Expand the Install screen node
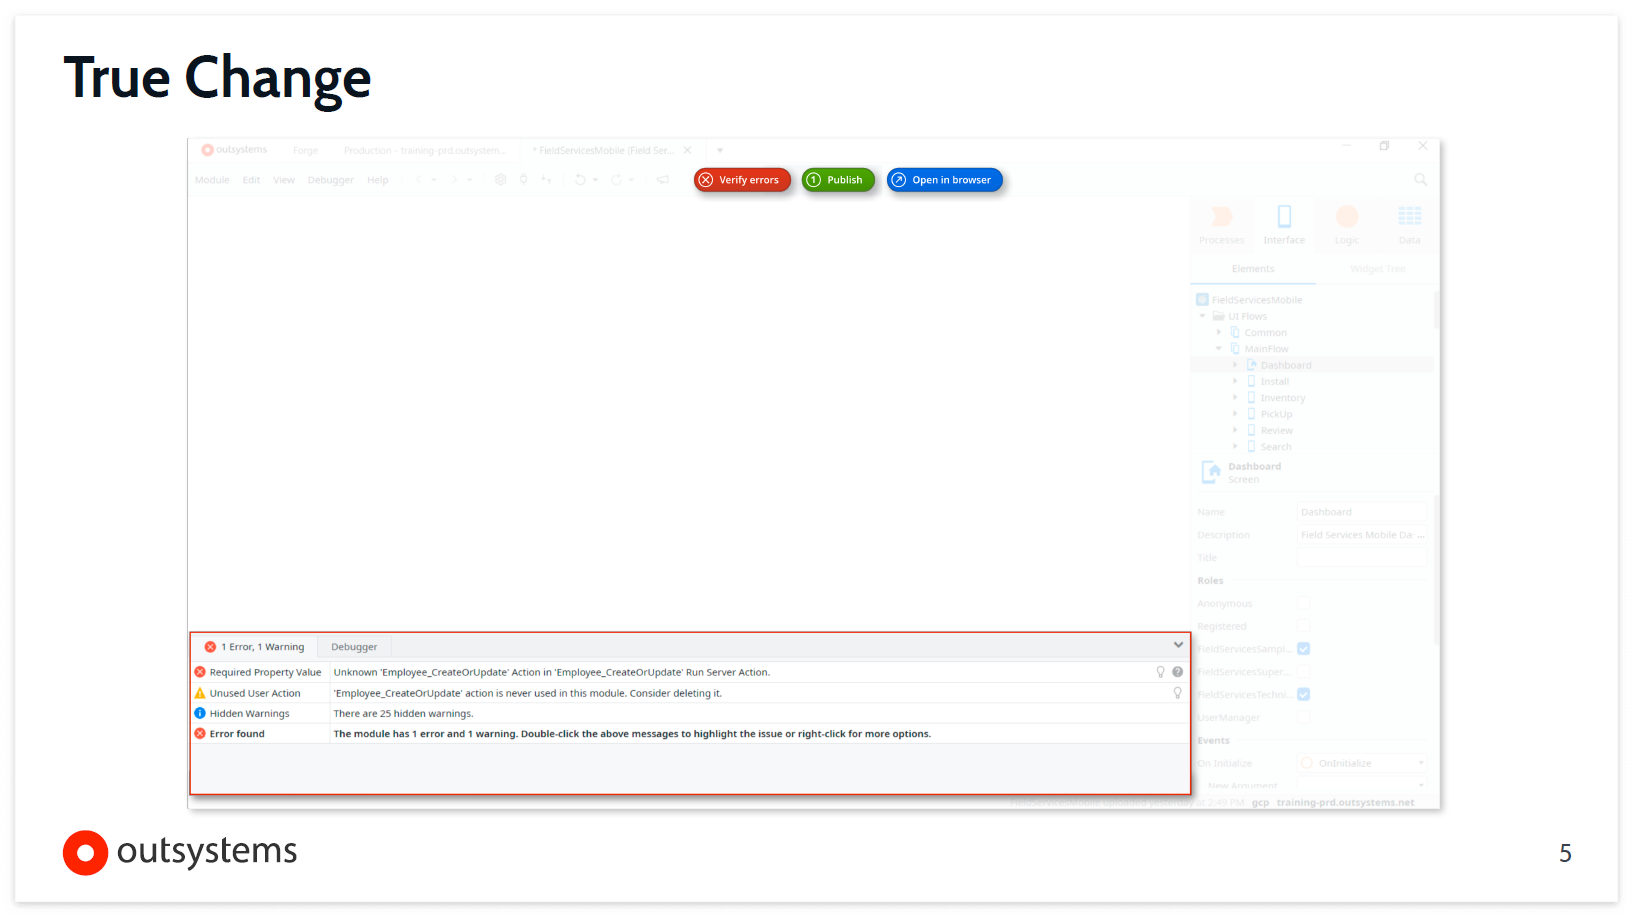1633x917 pixels. 1235,381
